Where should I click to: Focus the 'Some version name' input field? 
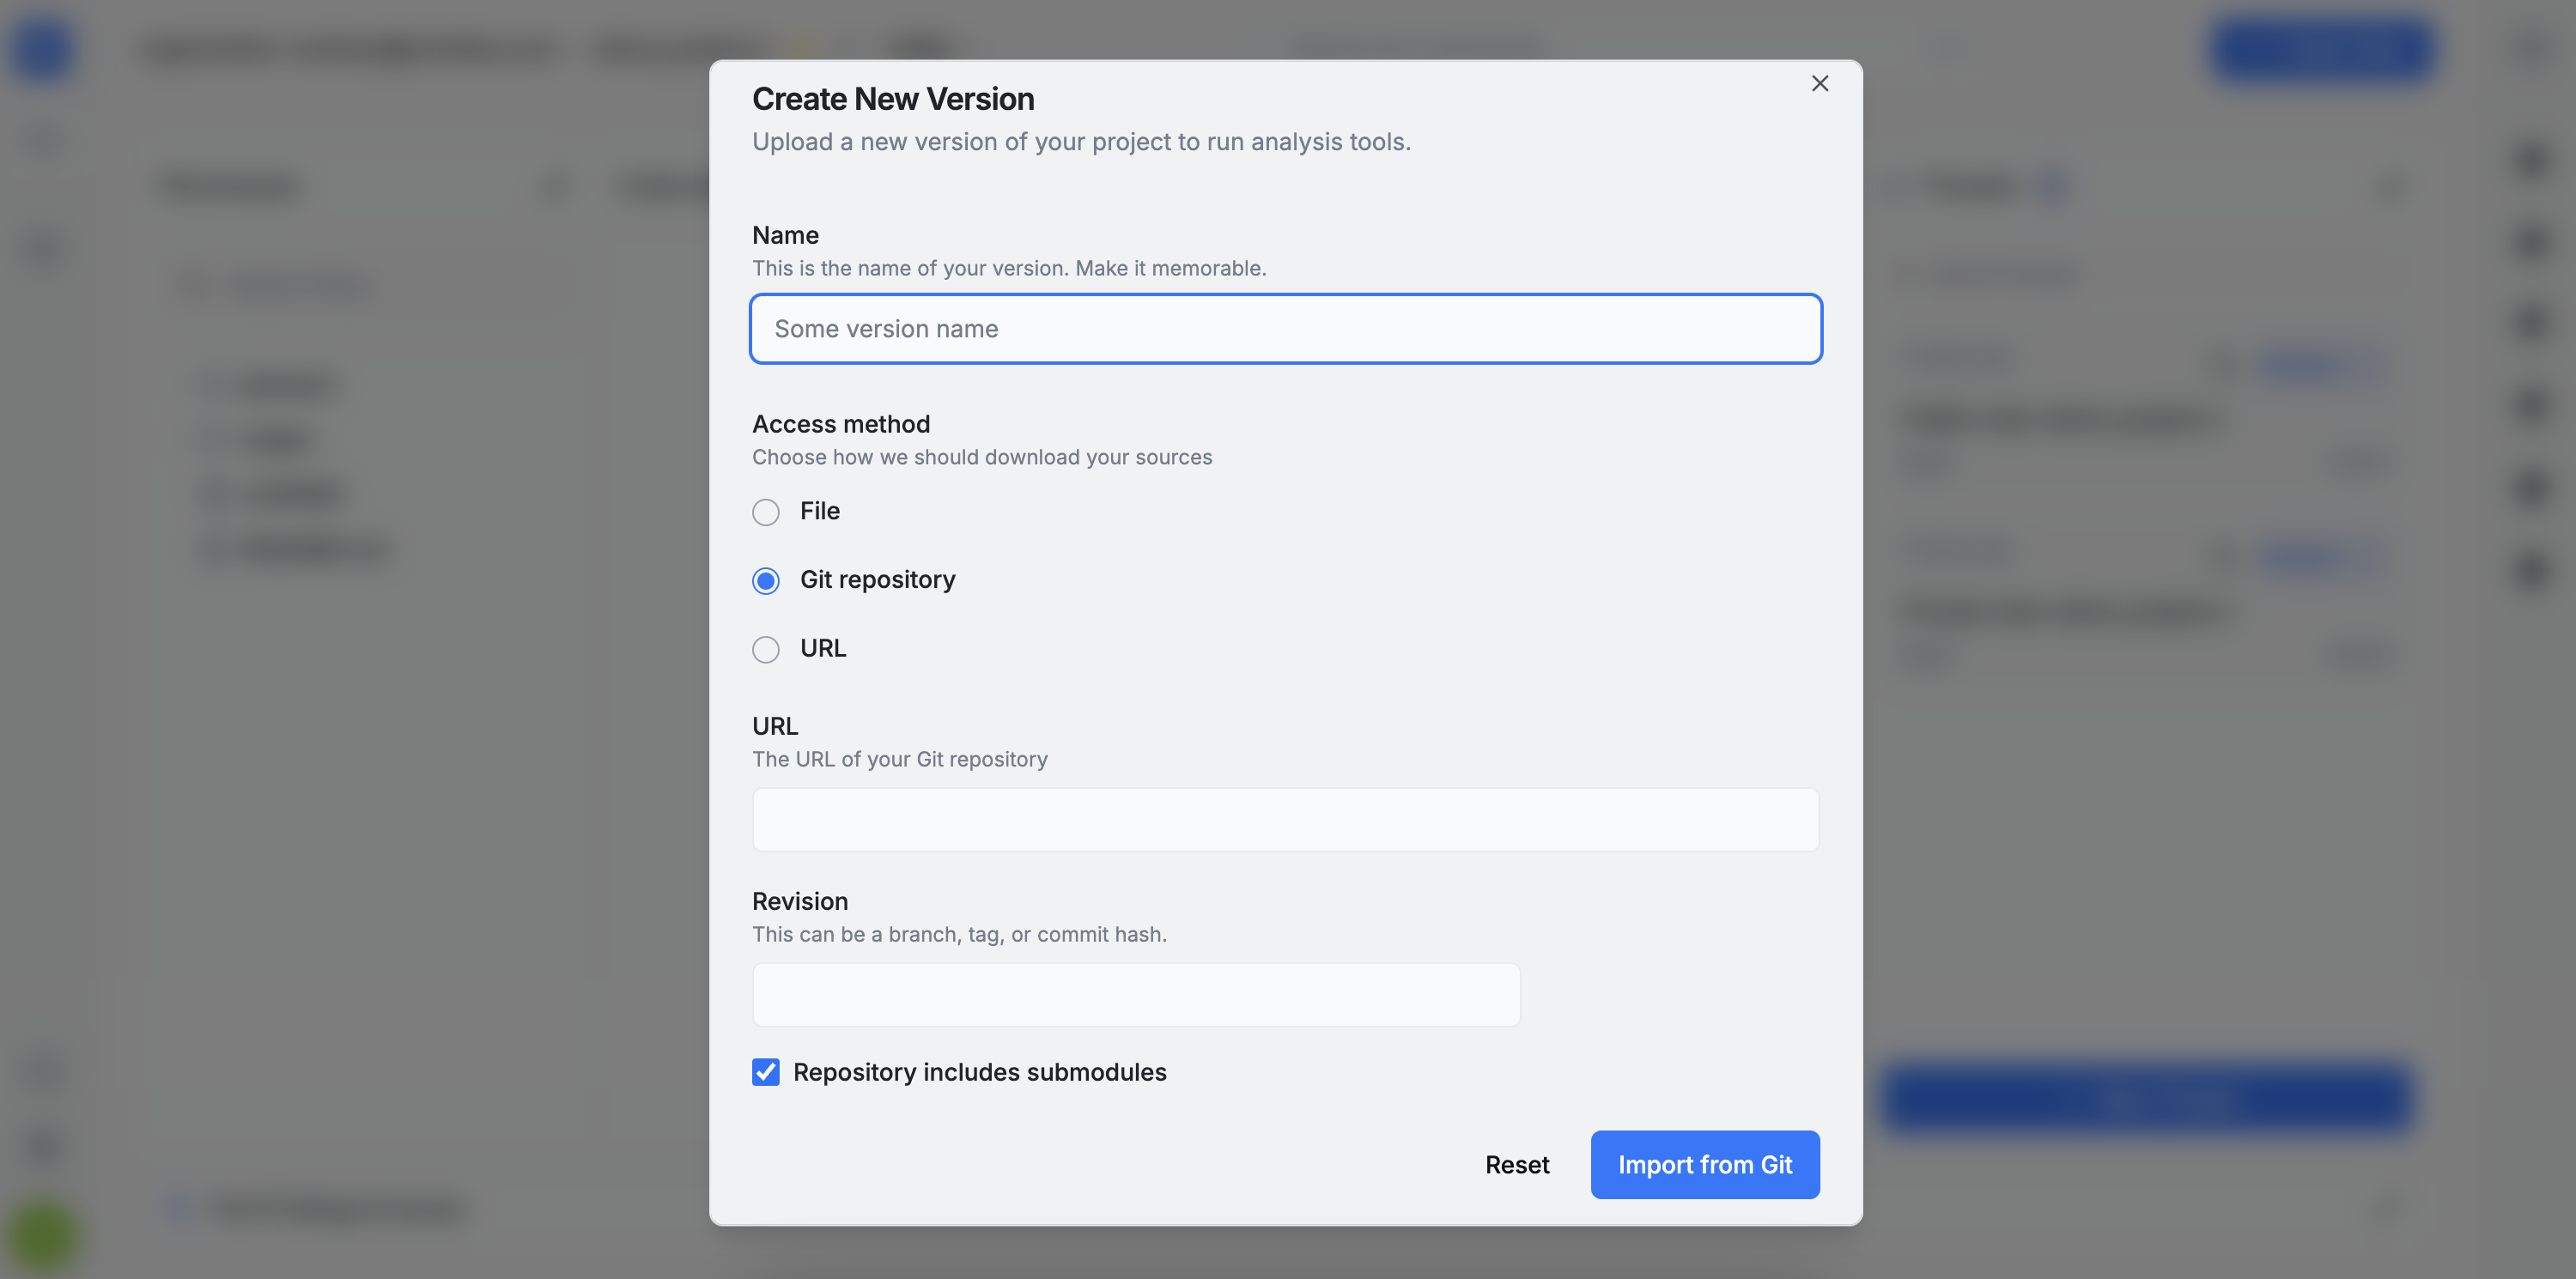click(1285, 329)
